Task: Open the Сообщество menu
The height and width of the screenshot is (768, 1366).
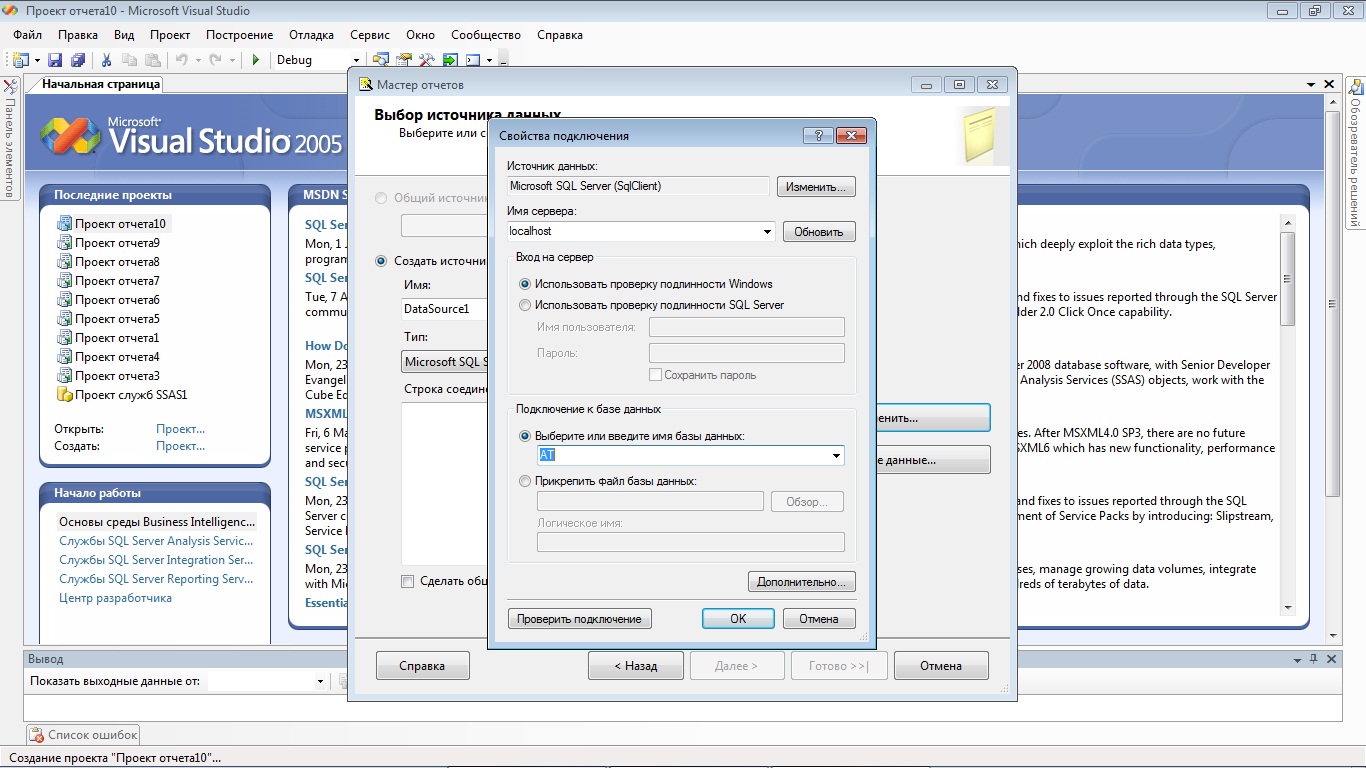Action: coord(486,34)
